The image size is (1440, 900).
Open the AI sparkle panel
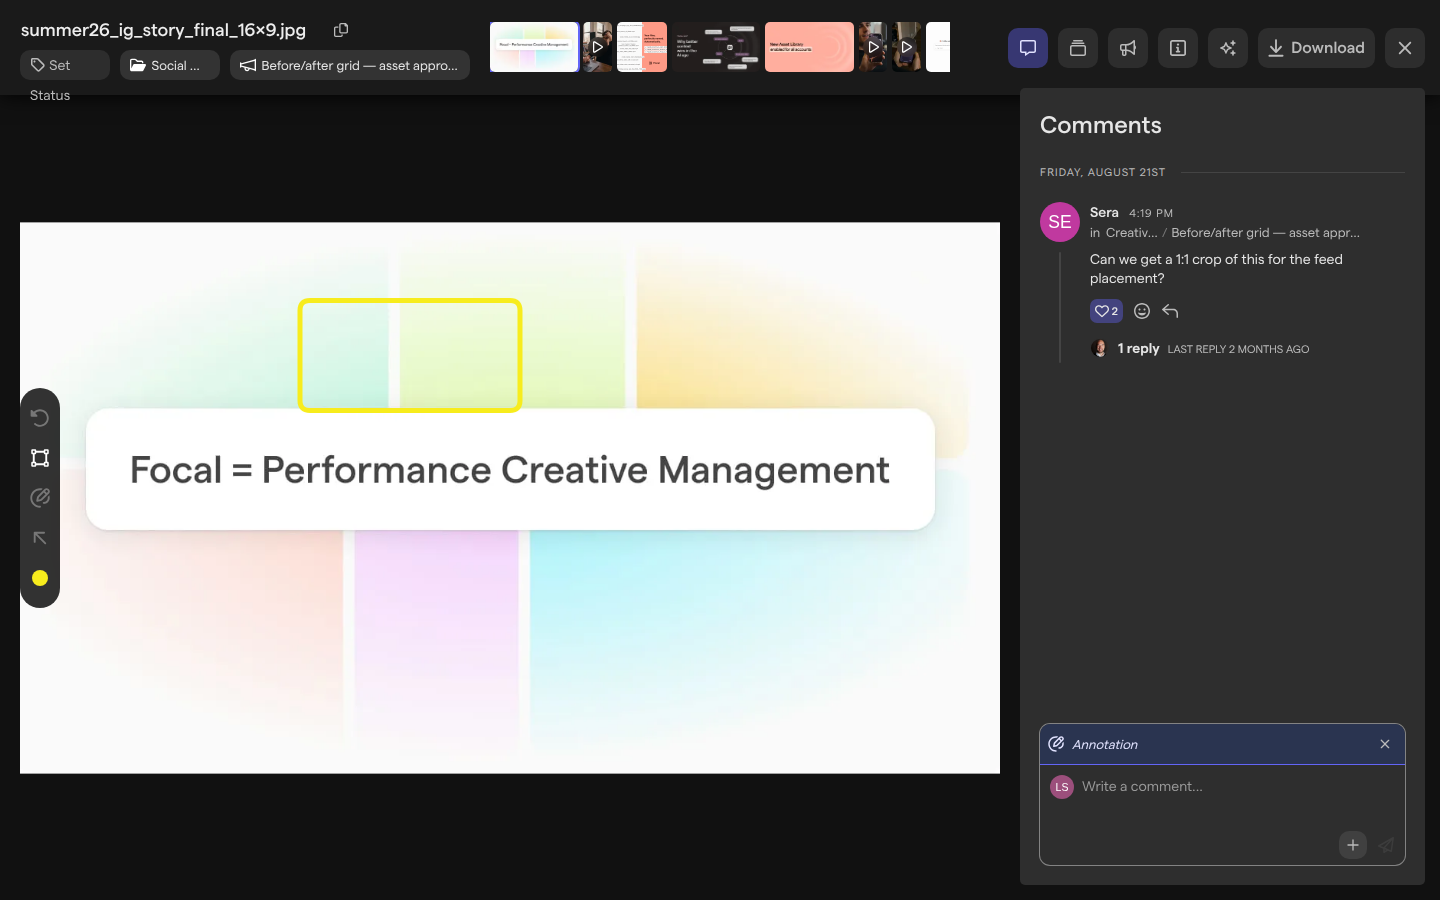[x=1228, y=48]
